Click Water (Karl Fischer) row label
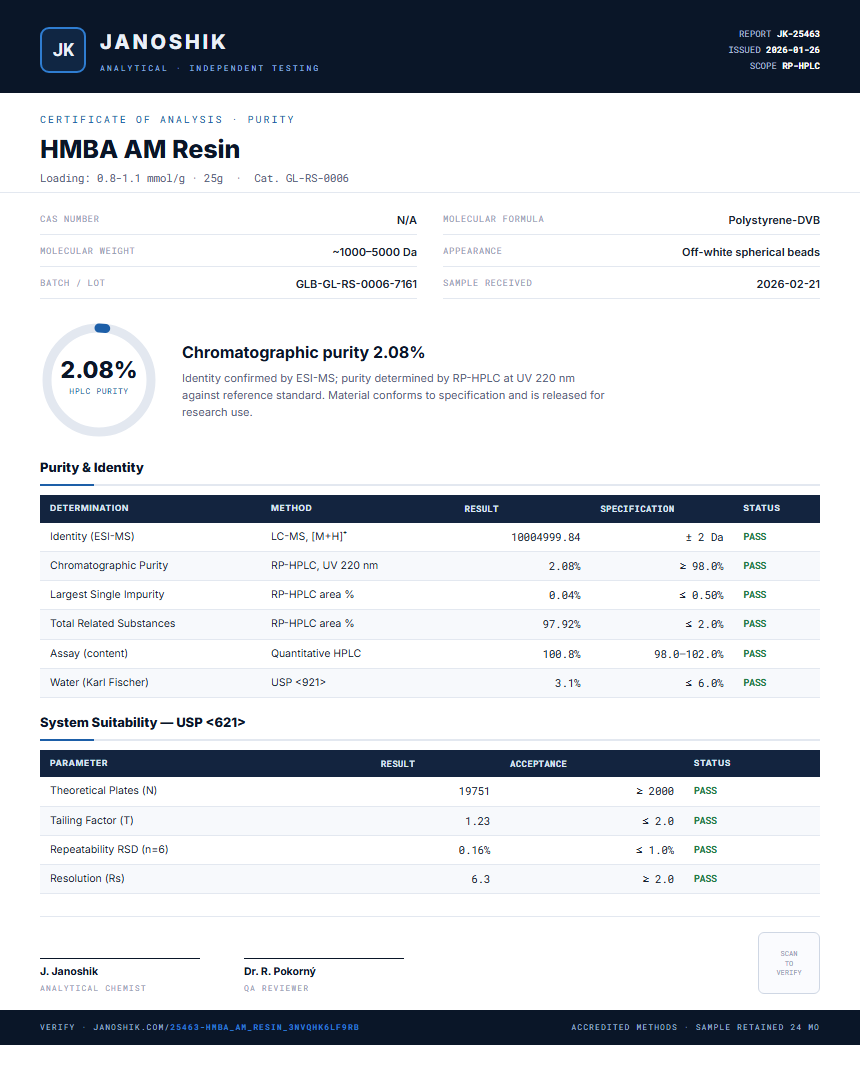Image resolution: width=860 pixels, height=1073 pixels. [x=99, y=682]
